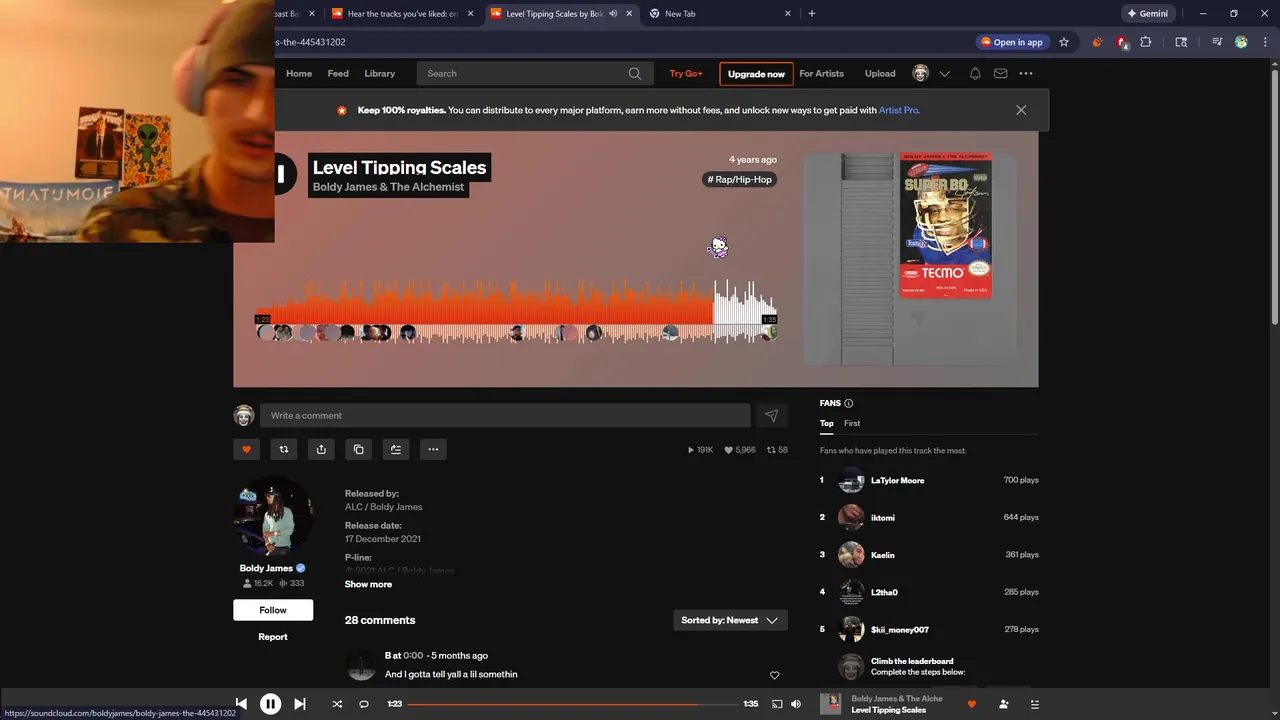This screenshot has width=1280, height=720.
Task: Open the Artist Pro link
Action: click(898, 110)
